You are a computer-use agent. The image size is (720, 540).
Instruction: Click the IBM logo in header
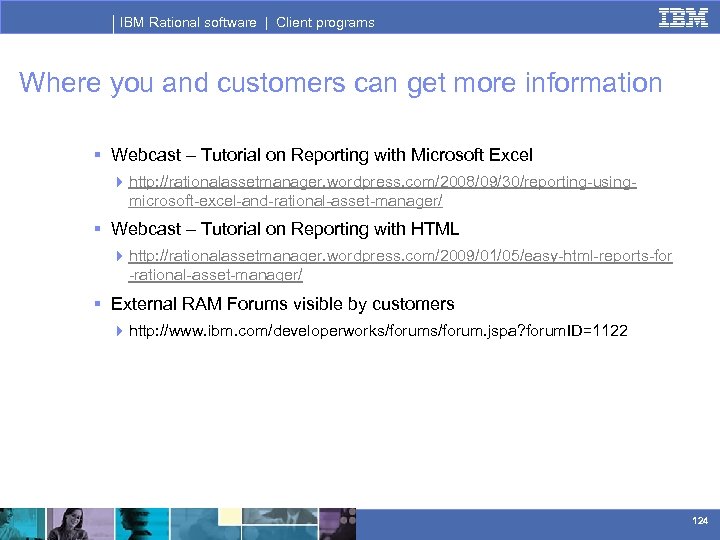pyautogui.click(x=683, y=18)
